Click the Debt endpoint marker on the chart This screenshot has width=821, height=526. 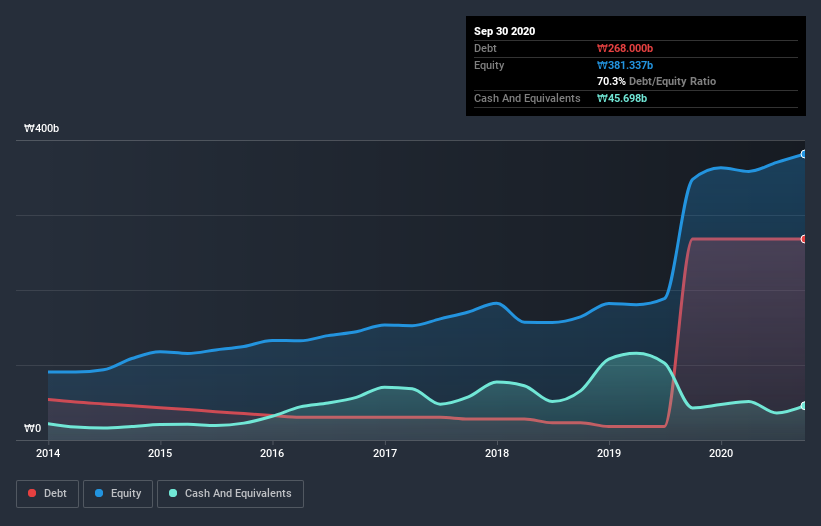(804, 239)
